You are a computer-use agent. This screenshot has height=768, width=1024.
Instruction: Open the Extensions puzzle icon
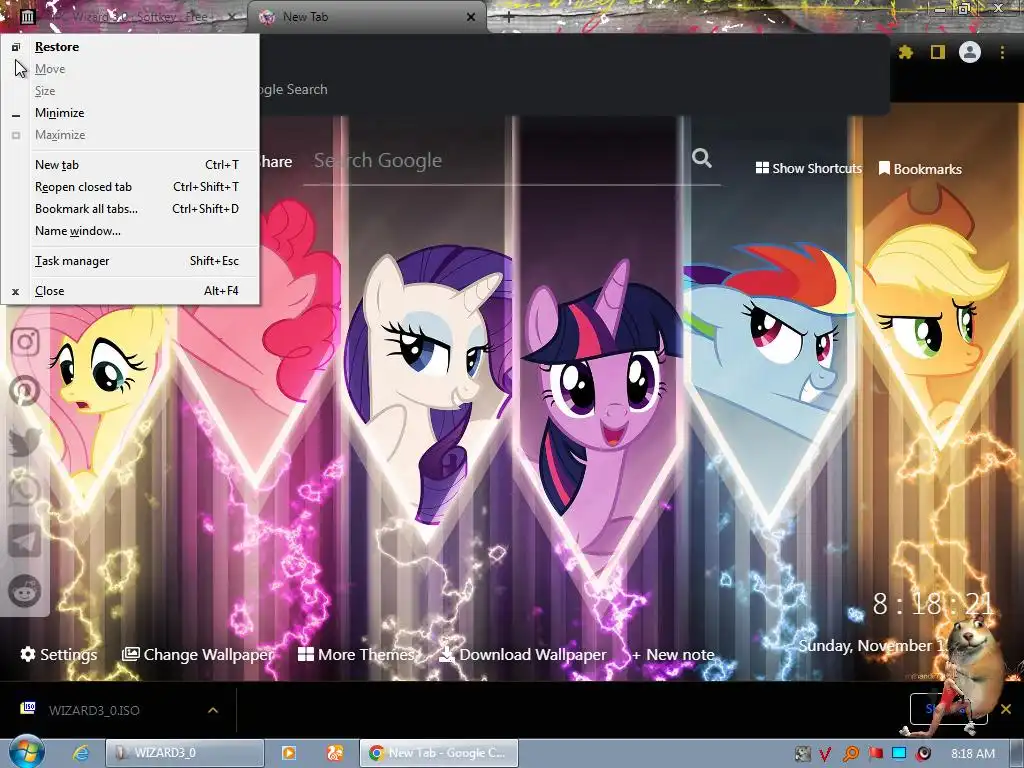(906, 52)
